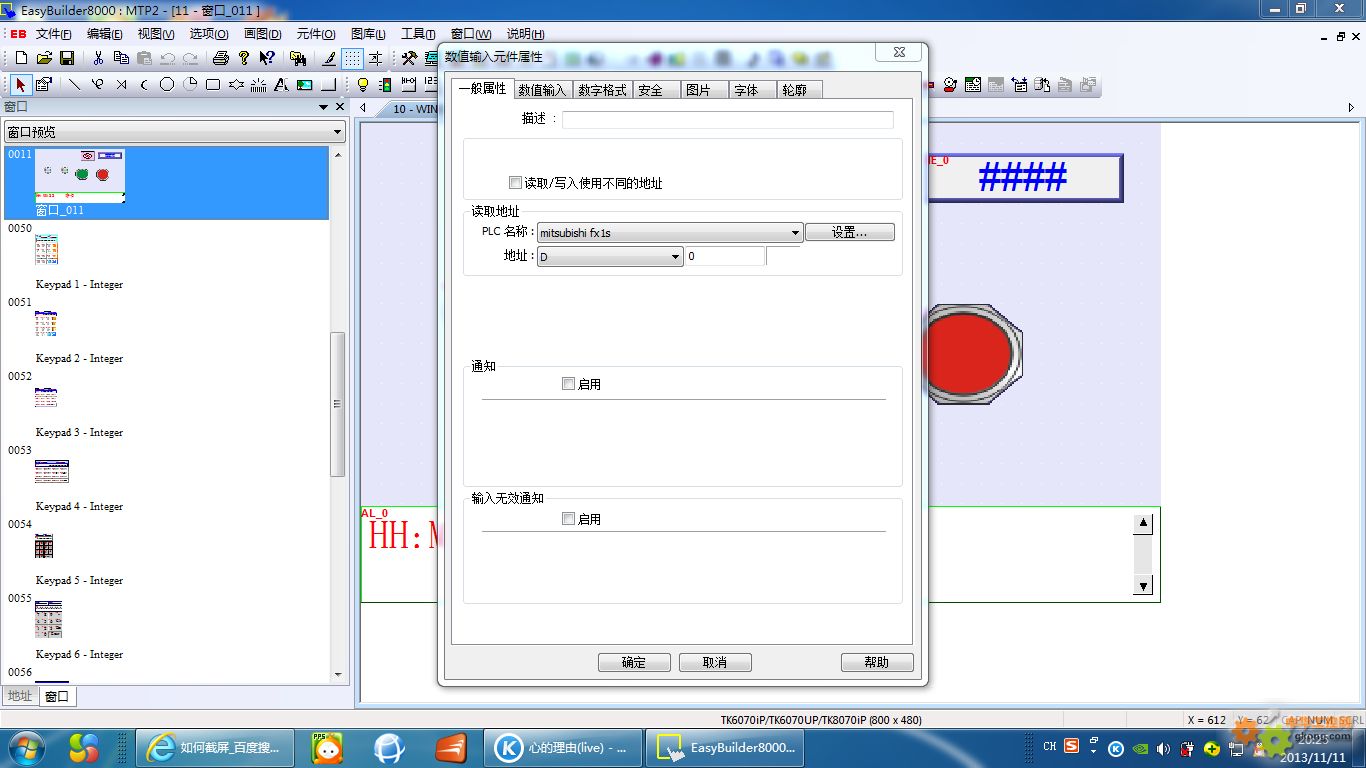The height and width of the screenshot is (768, 1366).
Task: Click the 取消 button
Action: [x=715, y=662]
